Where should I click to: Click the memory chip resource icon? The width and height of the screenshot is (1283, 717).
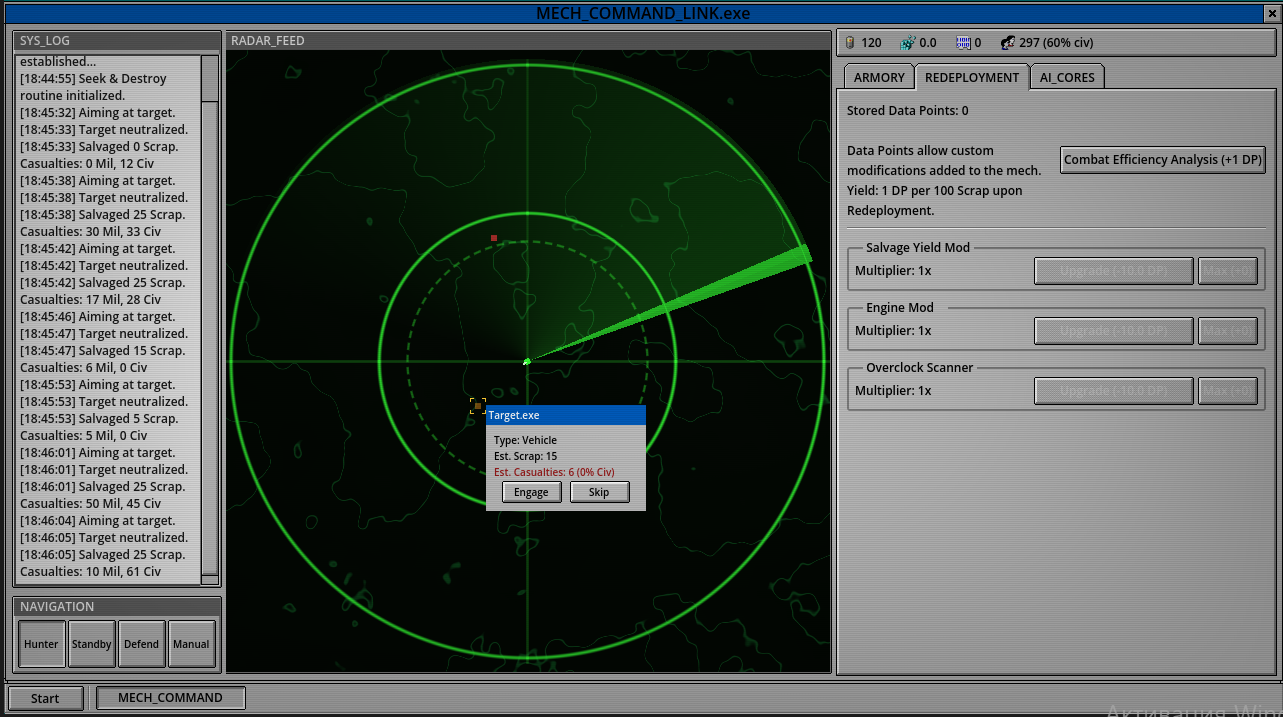[963, 43]
